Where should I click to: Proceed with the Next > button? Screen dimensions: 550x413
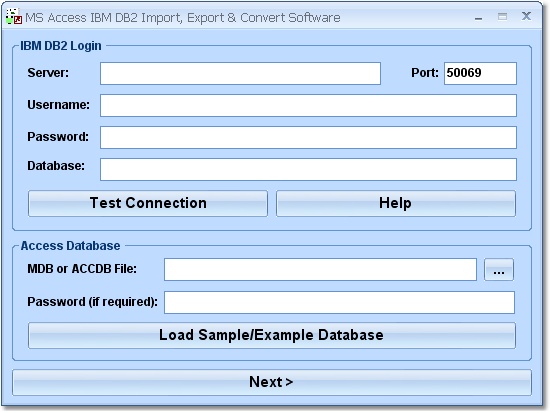pos(272,382)
